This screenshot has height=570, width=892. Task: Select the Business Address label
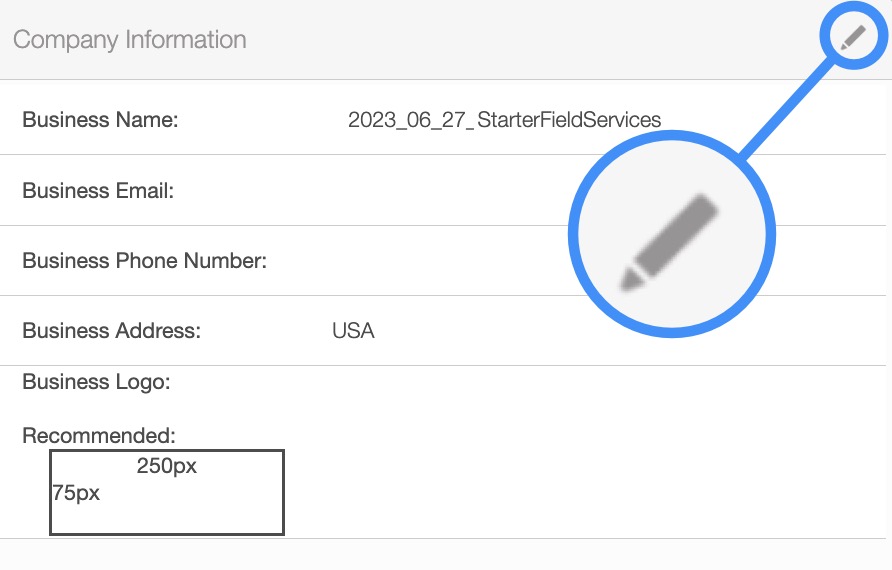[111, 331]
